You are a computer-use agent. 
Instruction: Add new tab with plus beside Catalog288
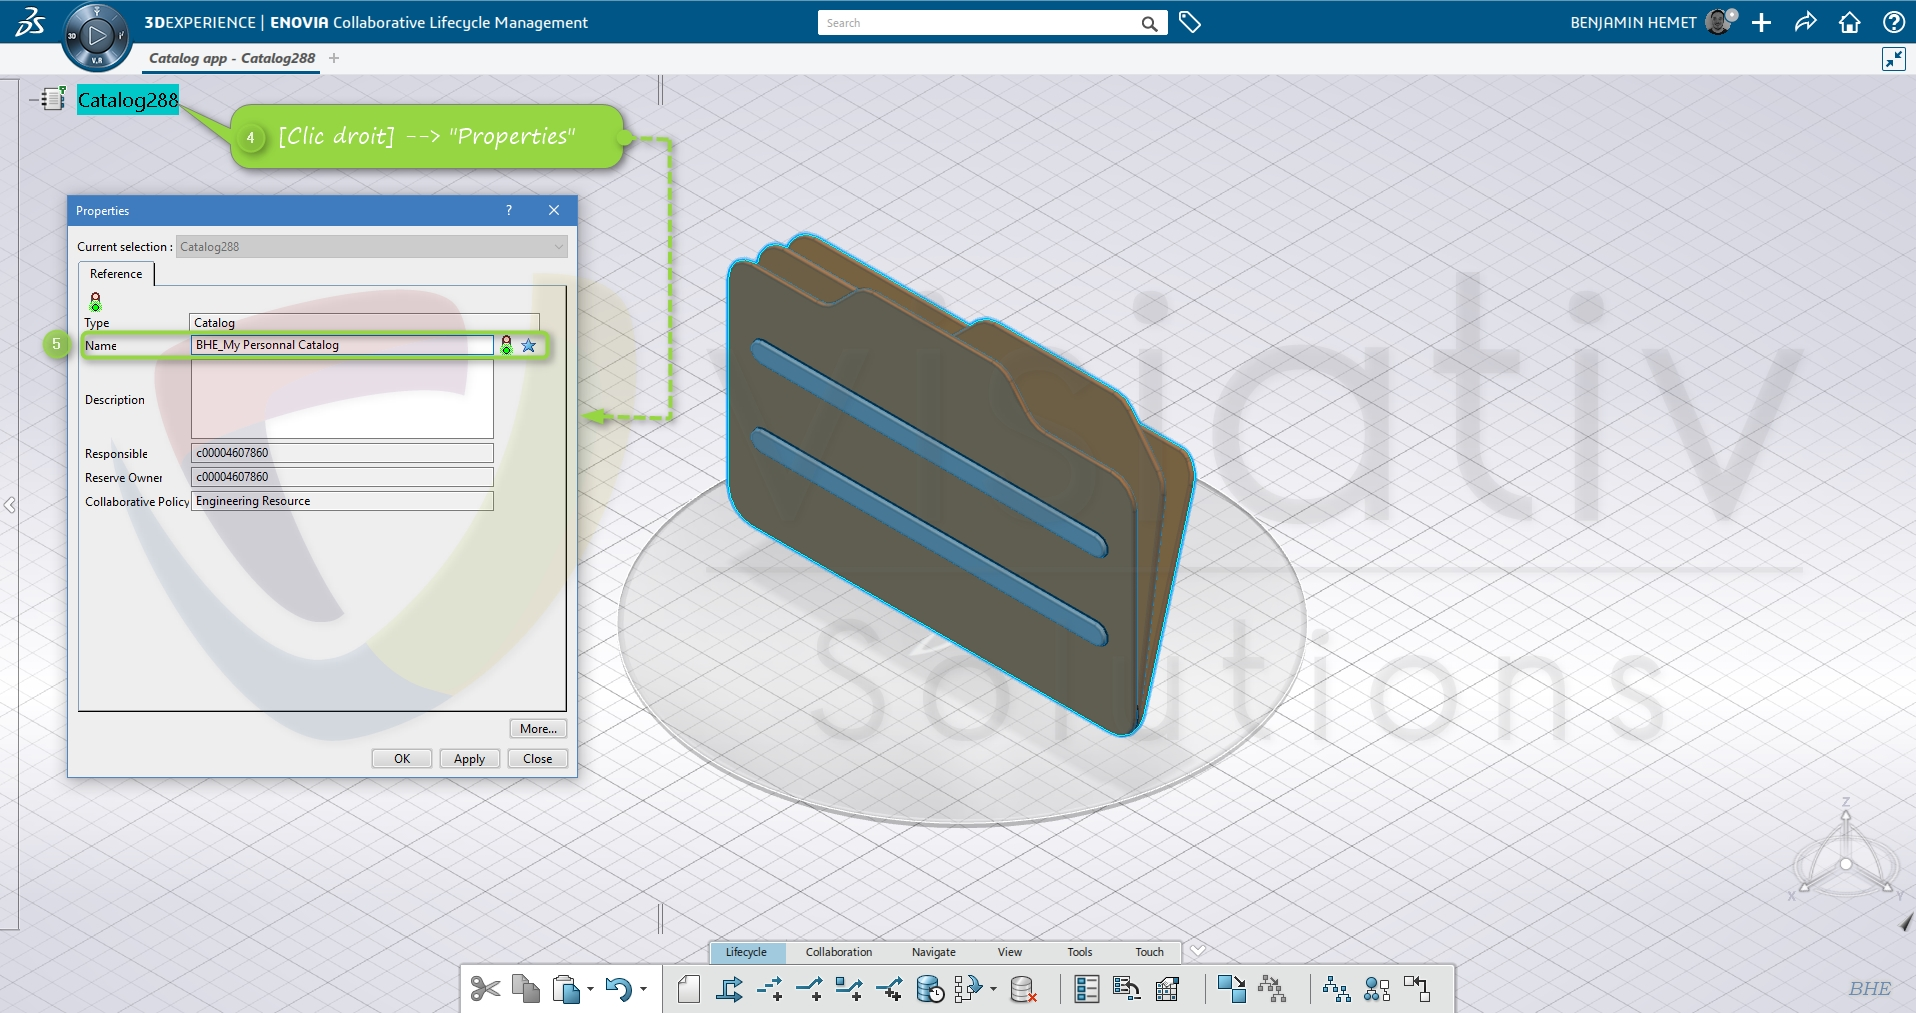[334, 58]
